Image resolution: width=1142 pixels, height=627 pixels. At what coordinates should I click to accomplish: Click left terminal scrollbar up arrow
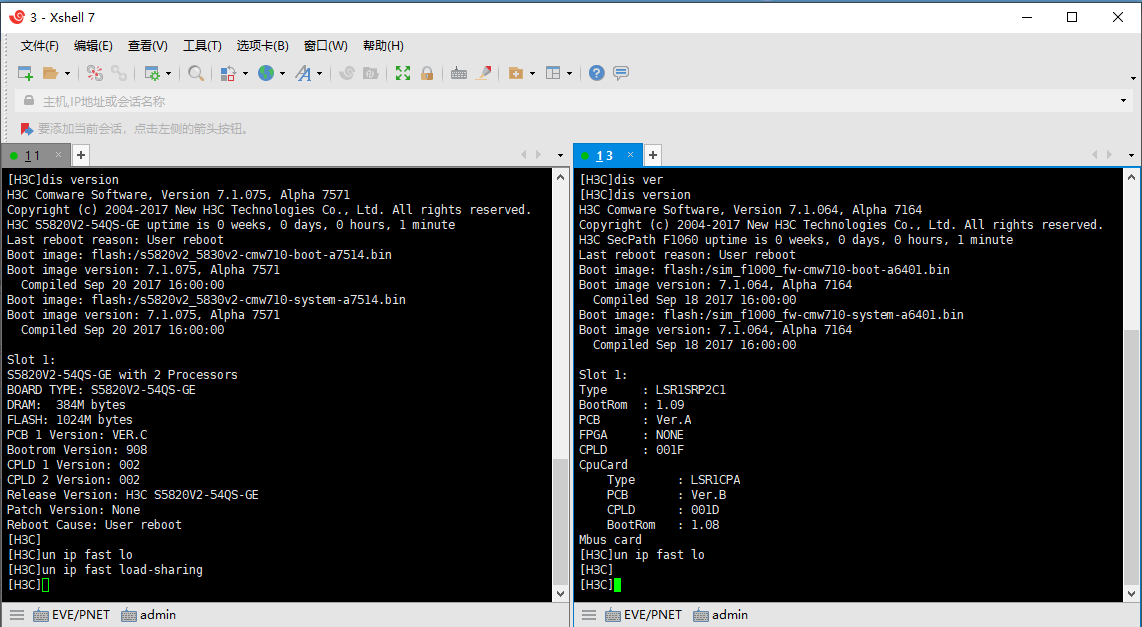click(560, 177)
